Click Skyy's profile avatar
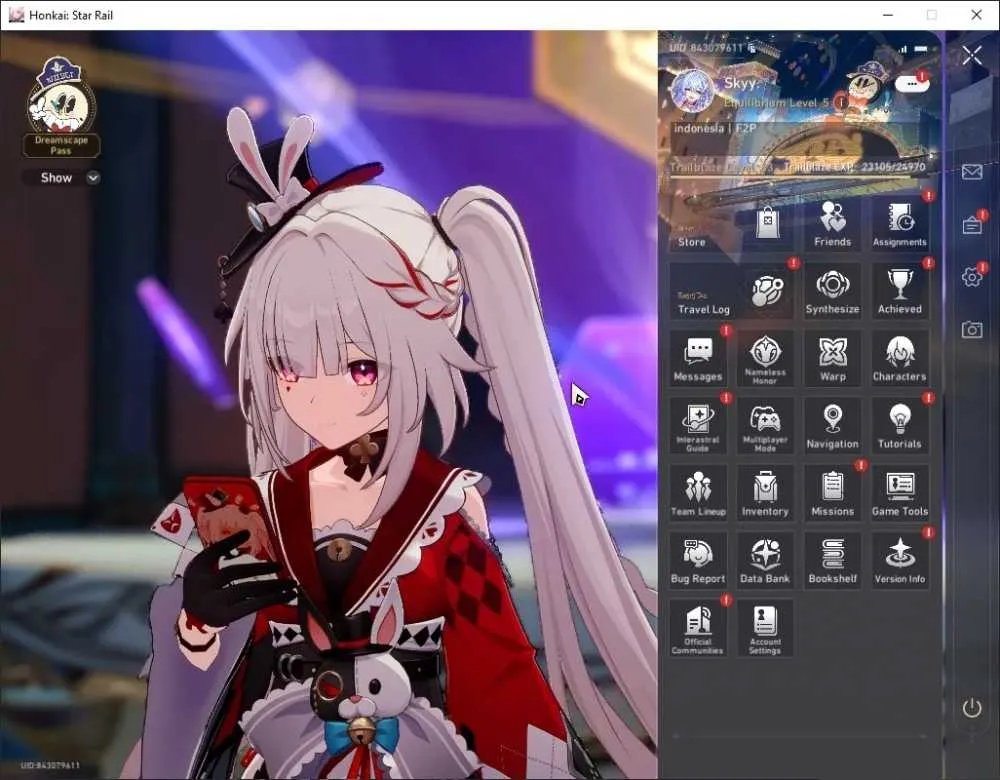 691,90
